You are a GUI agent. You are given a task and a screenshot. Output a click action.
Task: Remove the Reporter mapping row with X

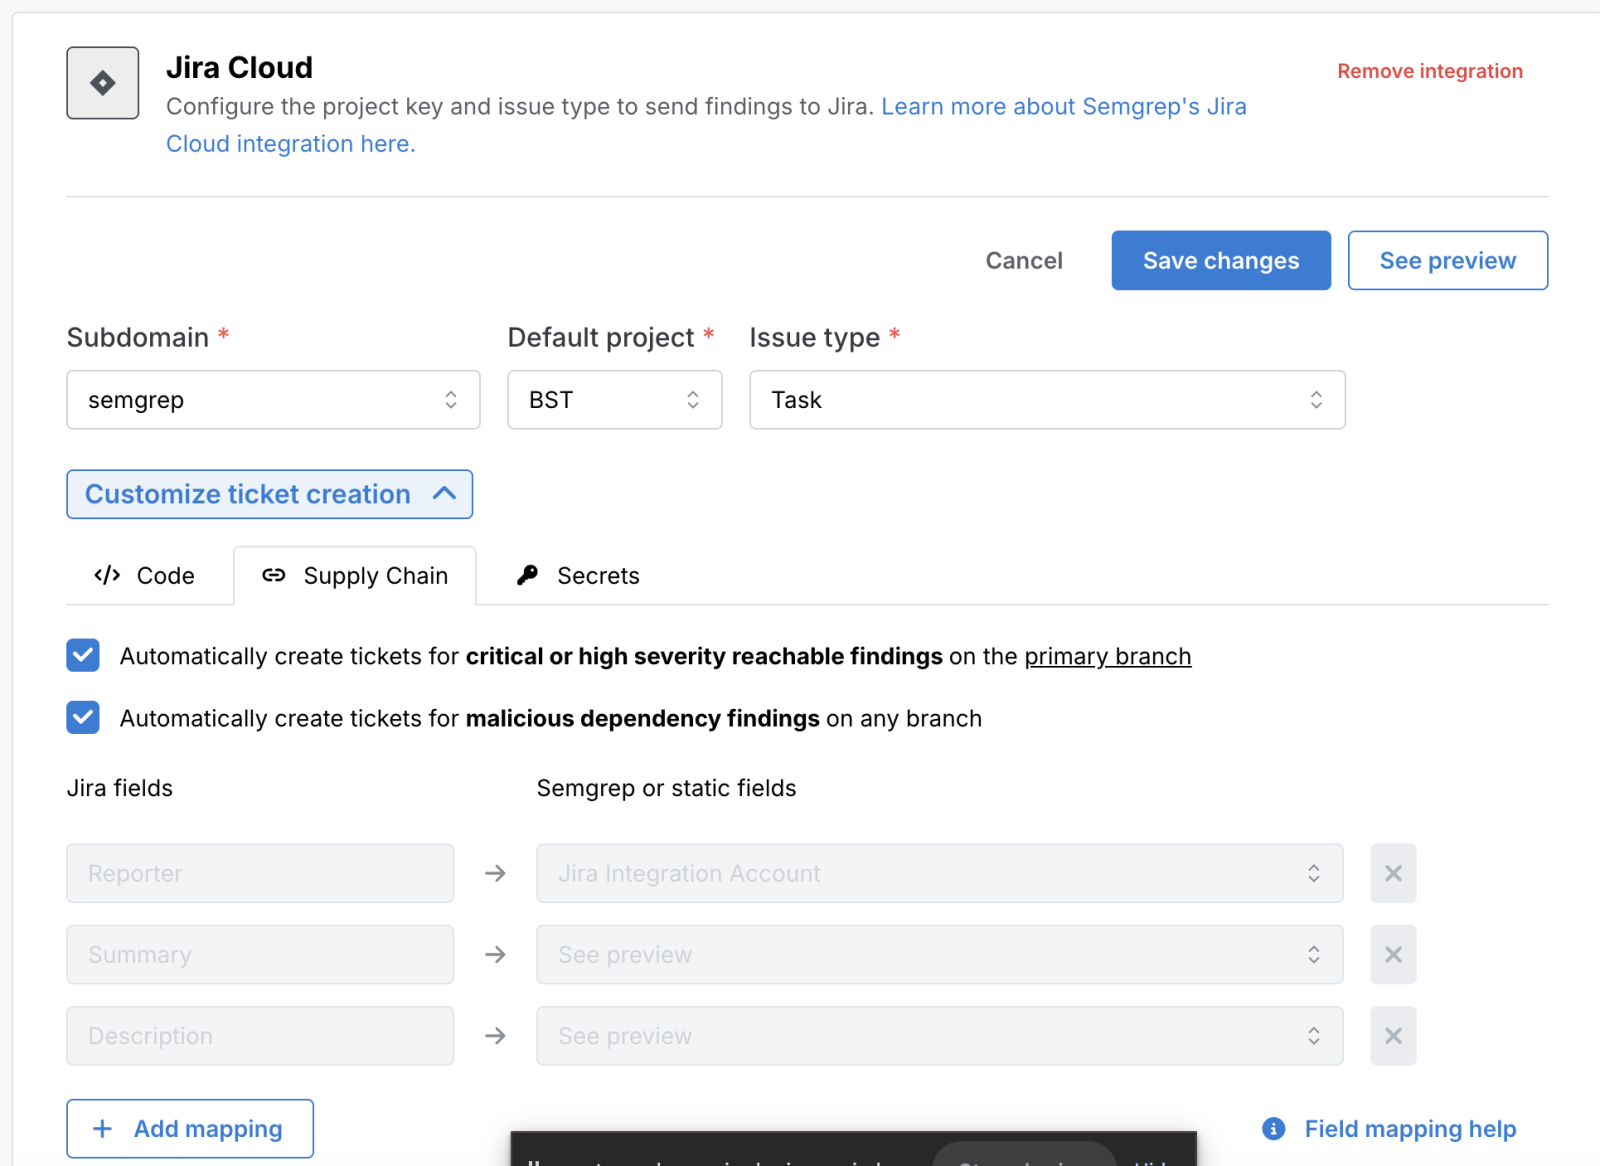(x=1392, y=873)
